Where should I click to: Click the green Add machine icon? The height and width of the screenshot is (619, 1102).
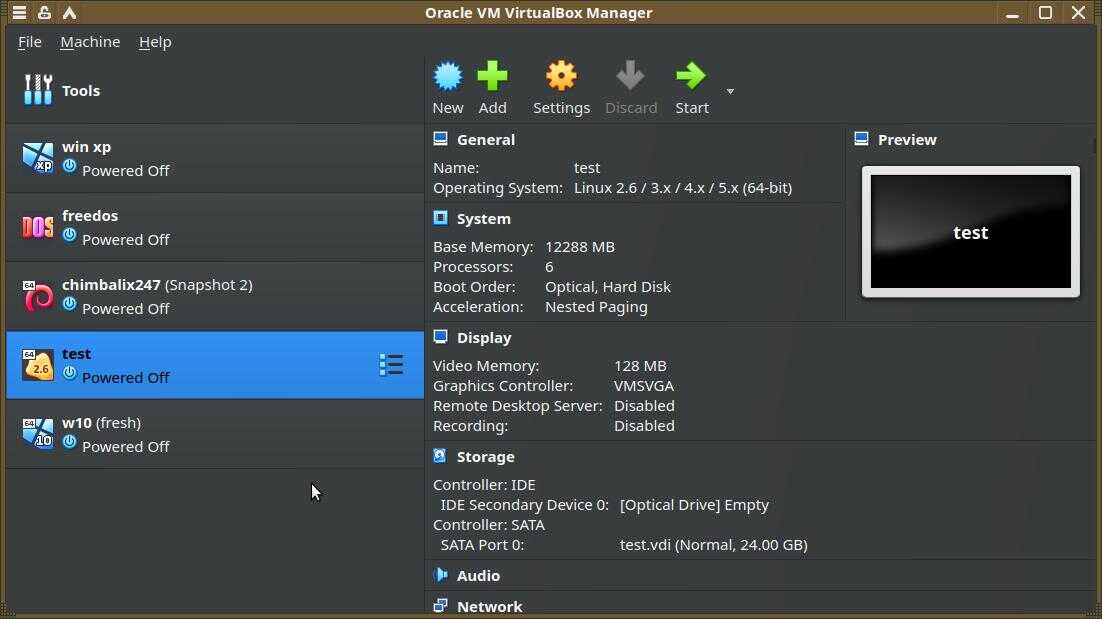(x=492, y=76)
